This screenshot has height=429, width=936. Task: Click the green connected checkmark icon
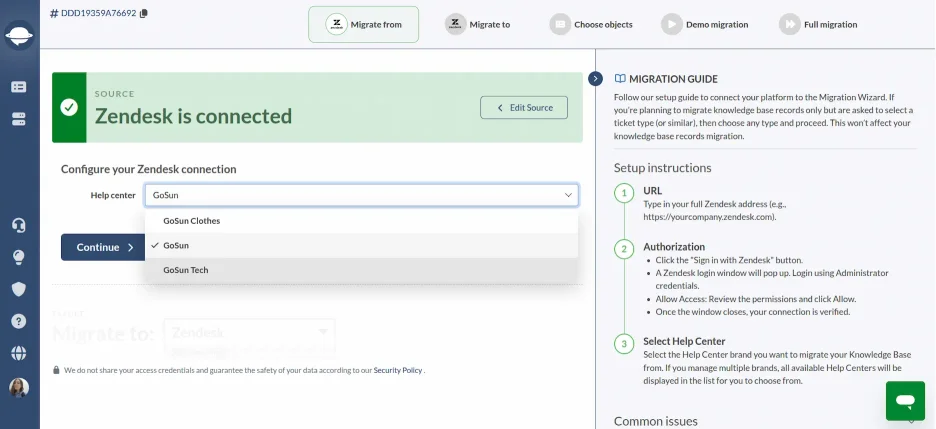(x=69, y=107)
